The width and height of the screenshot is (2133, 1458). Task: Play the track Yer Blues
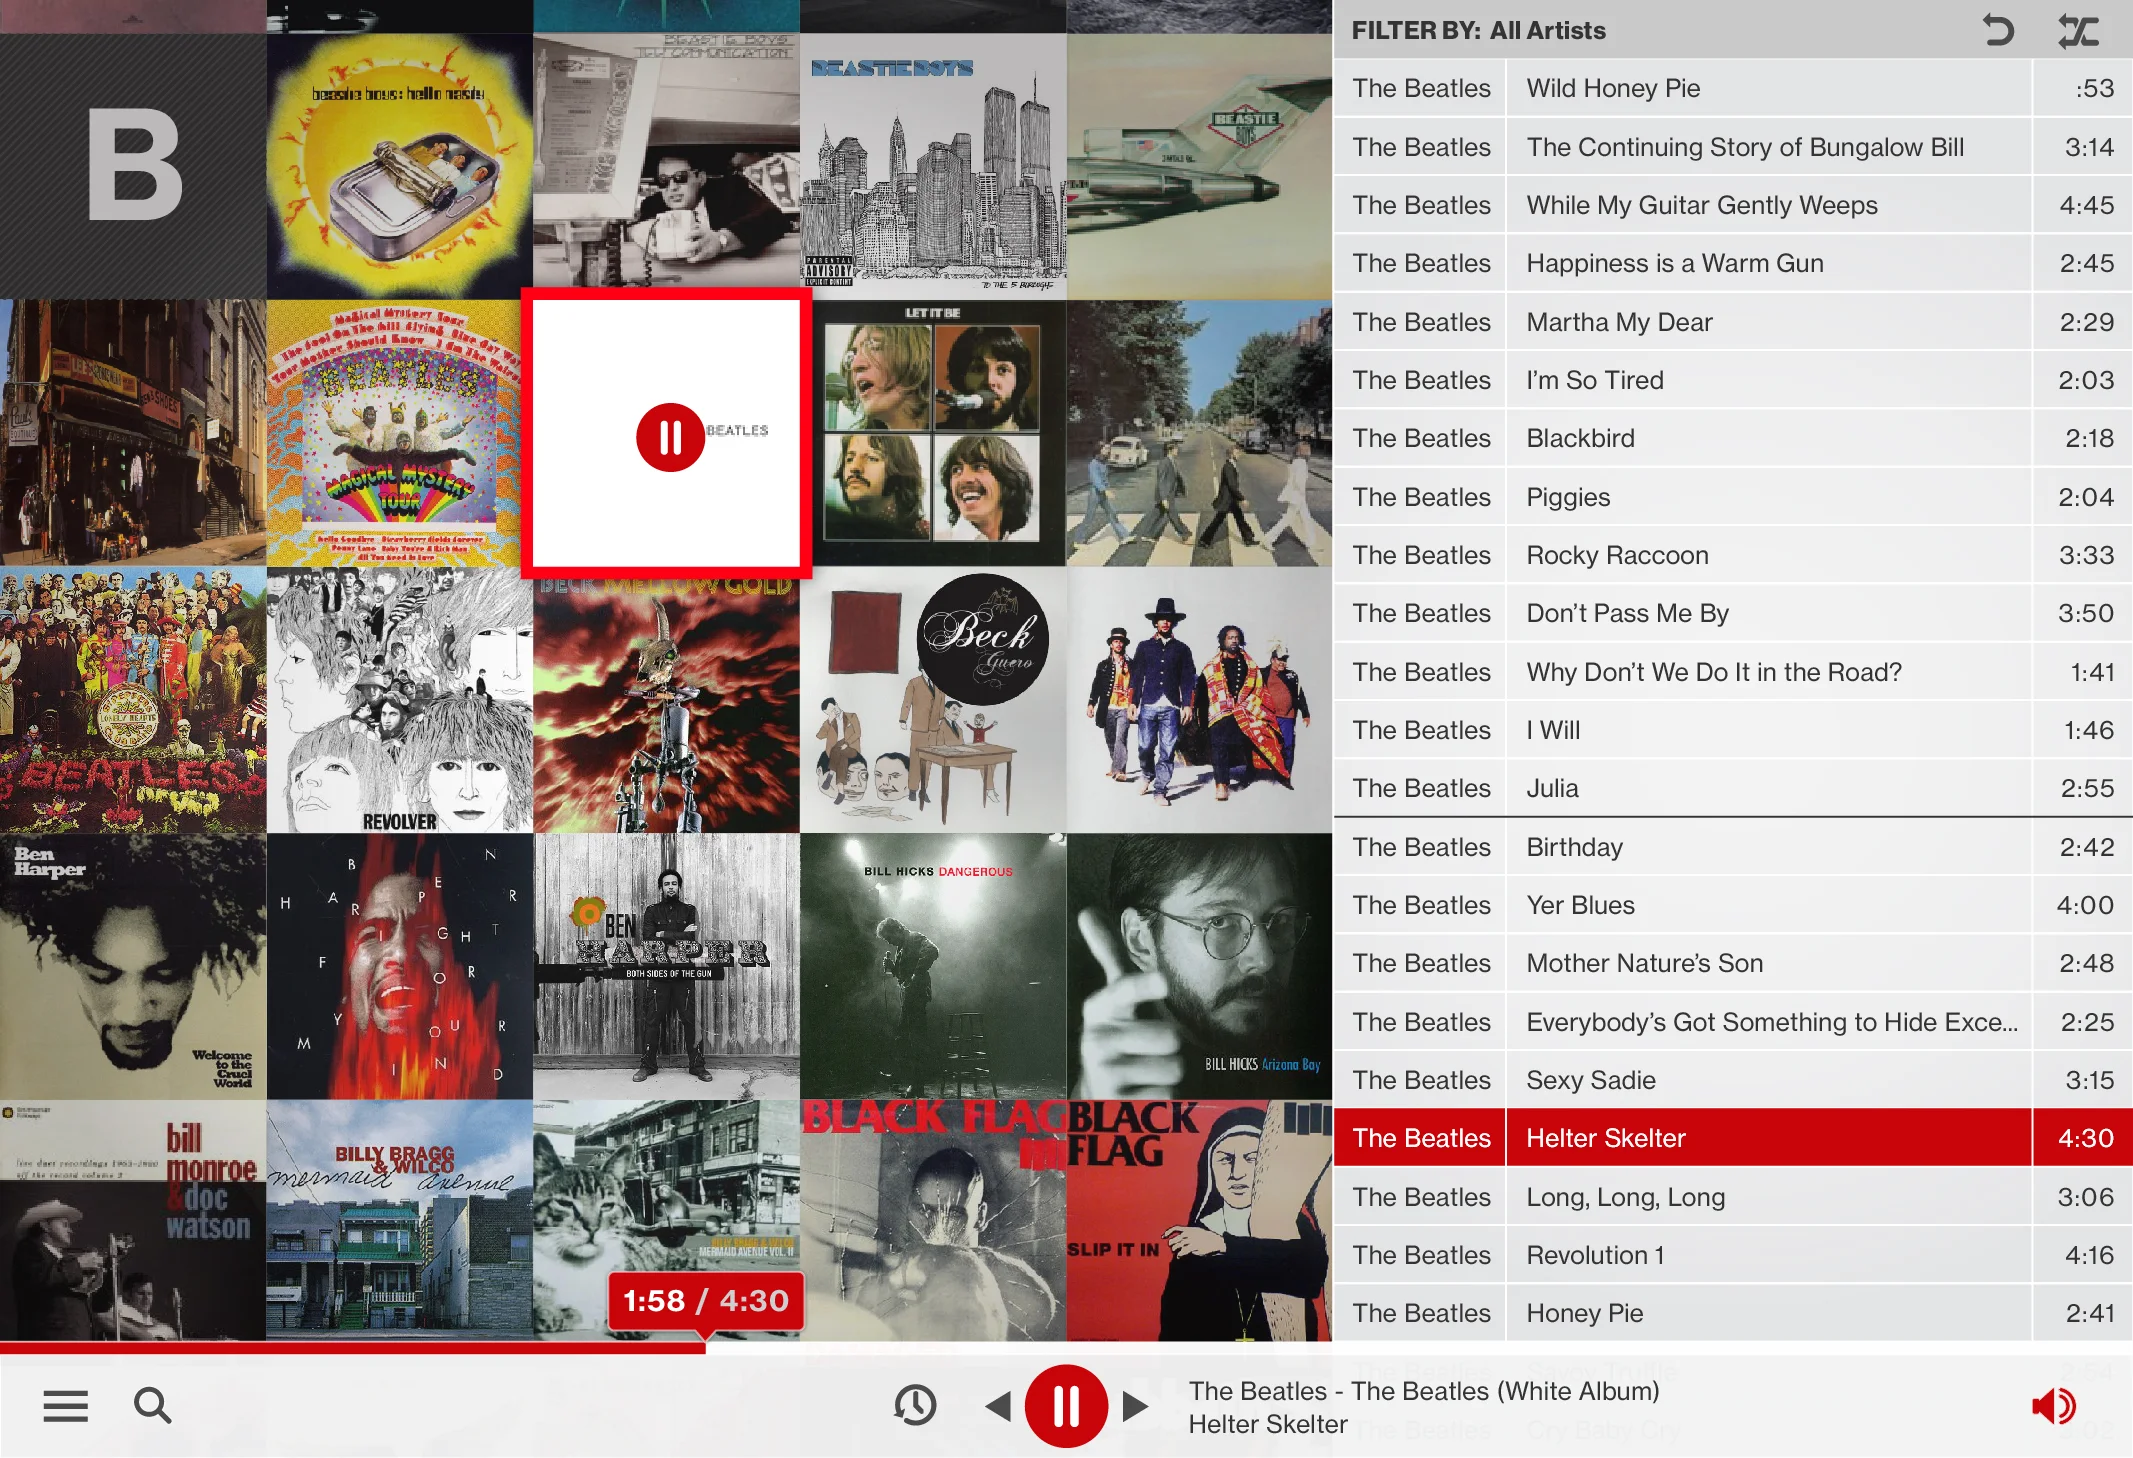pos(1732,905)
